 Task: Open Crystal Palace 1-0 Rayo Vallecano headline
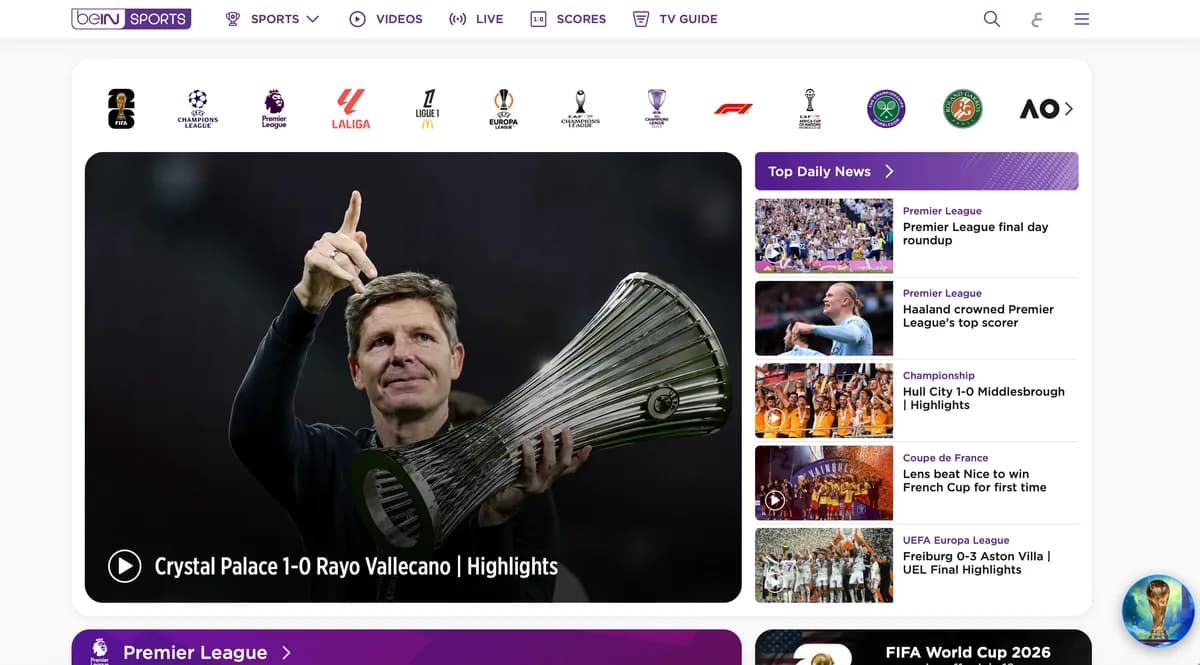(x=356, y=566)
